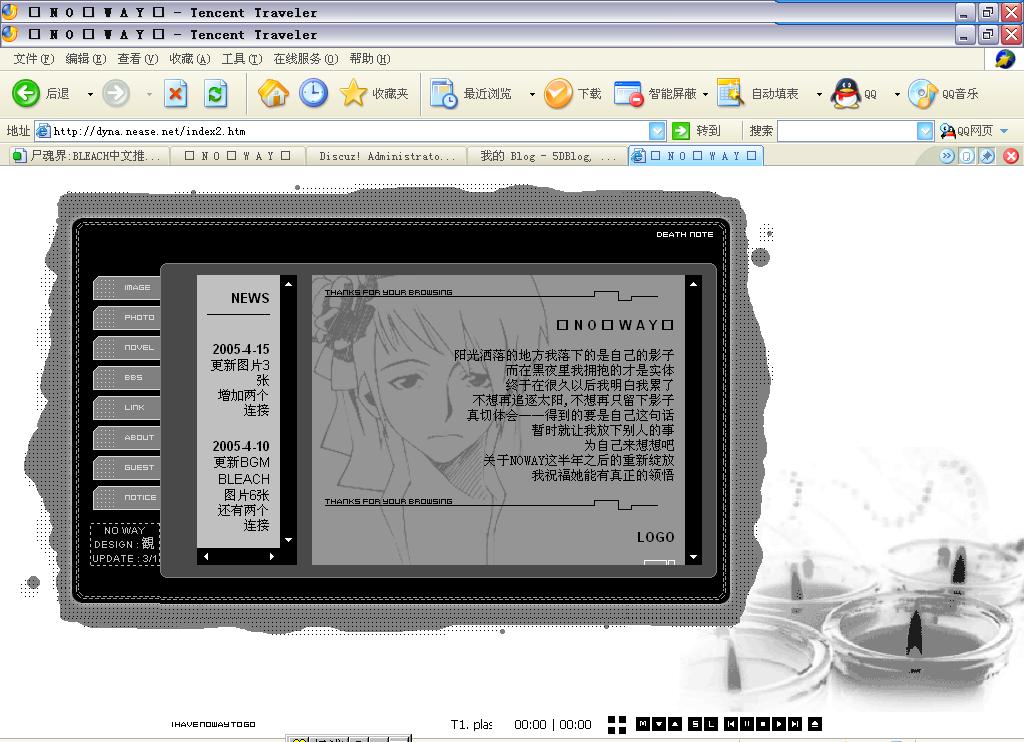This screenshot has height=742, width=1024.
Task: Open the 编辑(E) menu
Action: (x=86, y=59)
